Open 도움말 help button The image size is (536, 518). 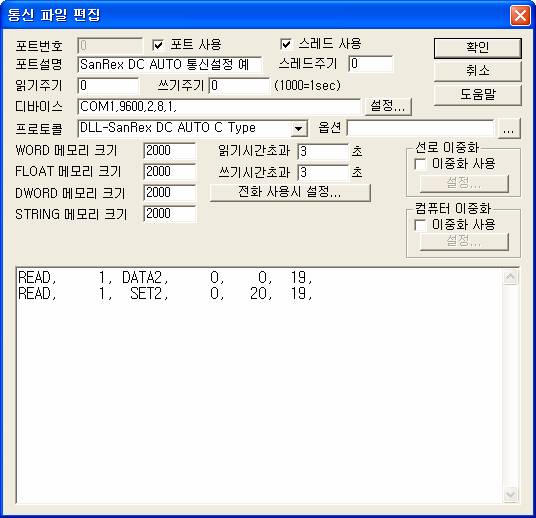coord(478,94)
